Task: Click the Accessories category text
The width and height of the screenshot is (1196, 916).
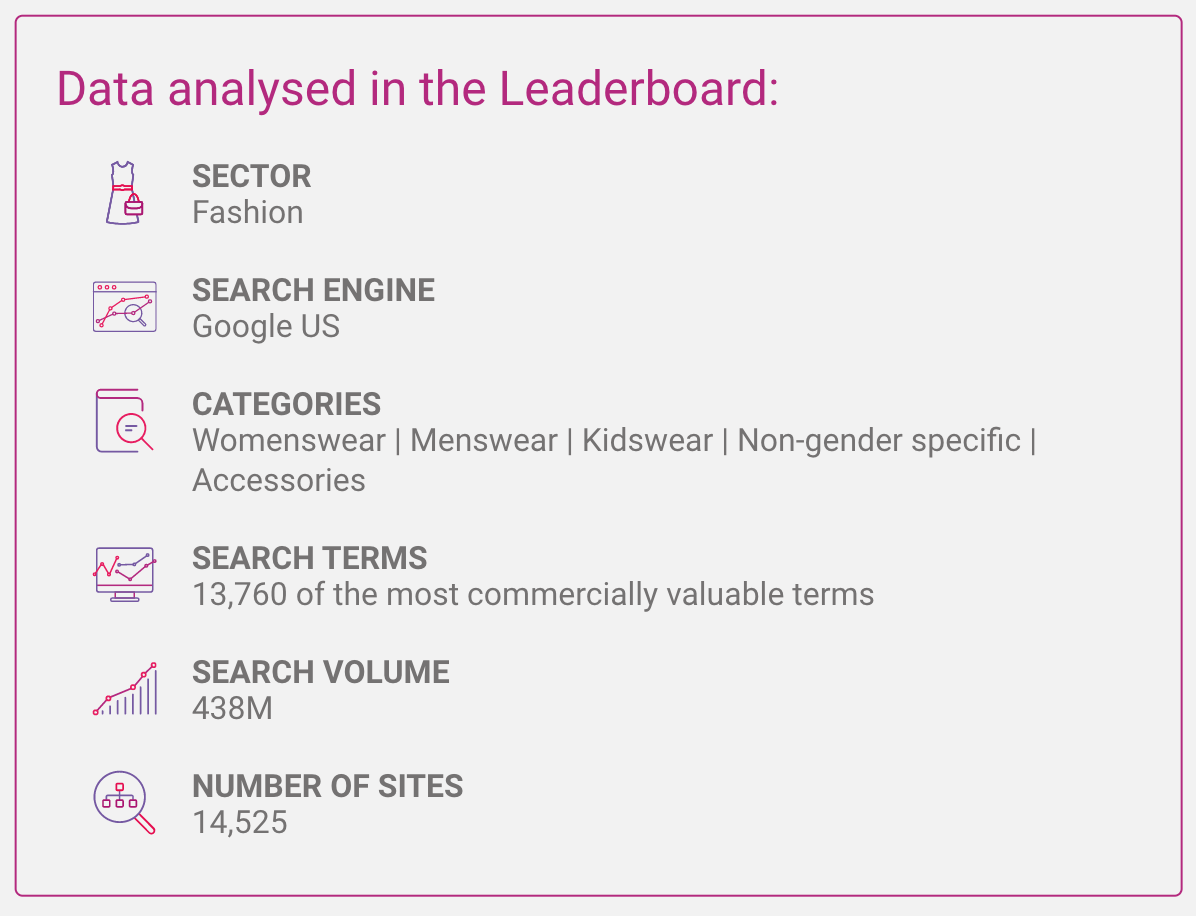Action: click(279, 480)
